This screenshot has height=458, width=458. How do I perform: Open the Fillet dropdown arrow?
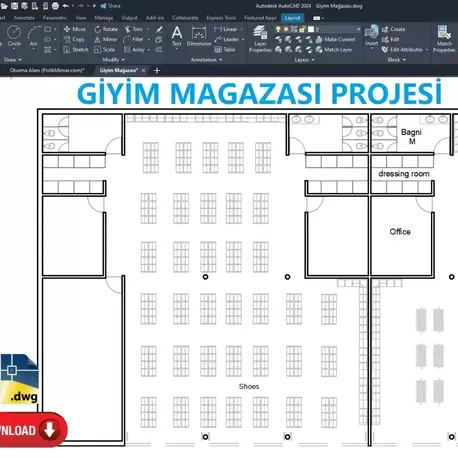(x=149, y=39)
